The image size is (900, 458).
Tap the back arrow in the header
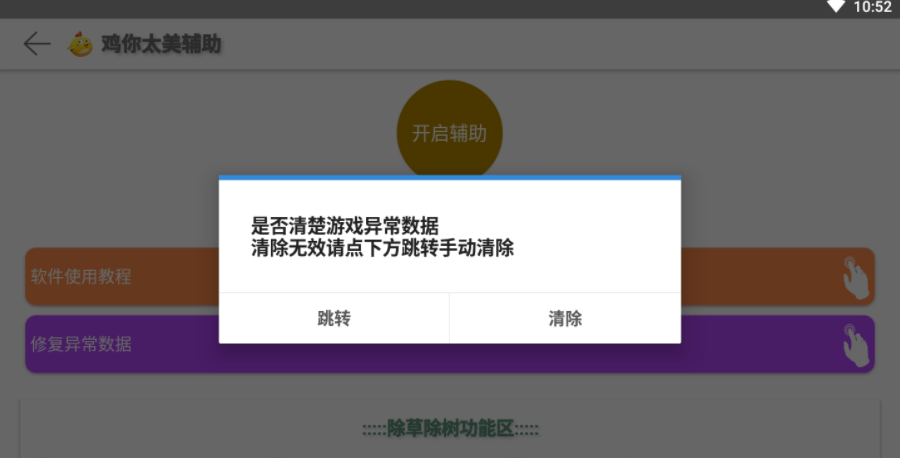tap(37, 44)
